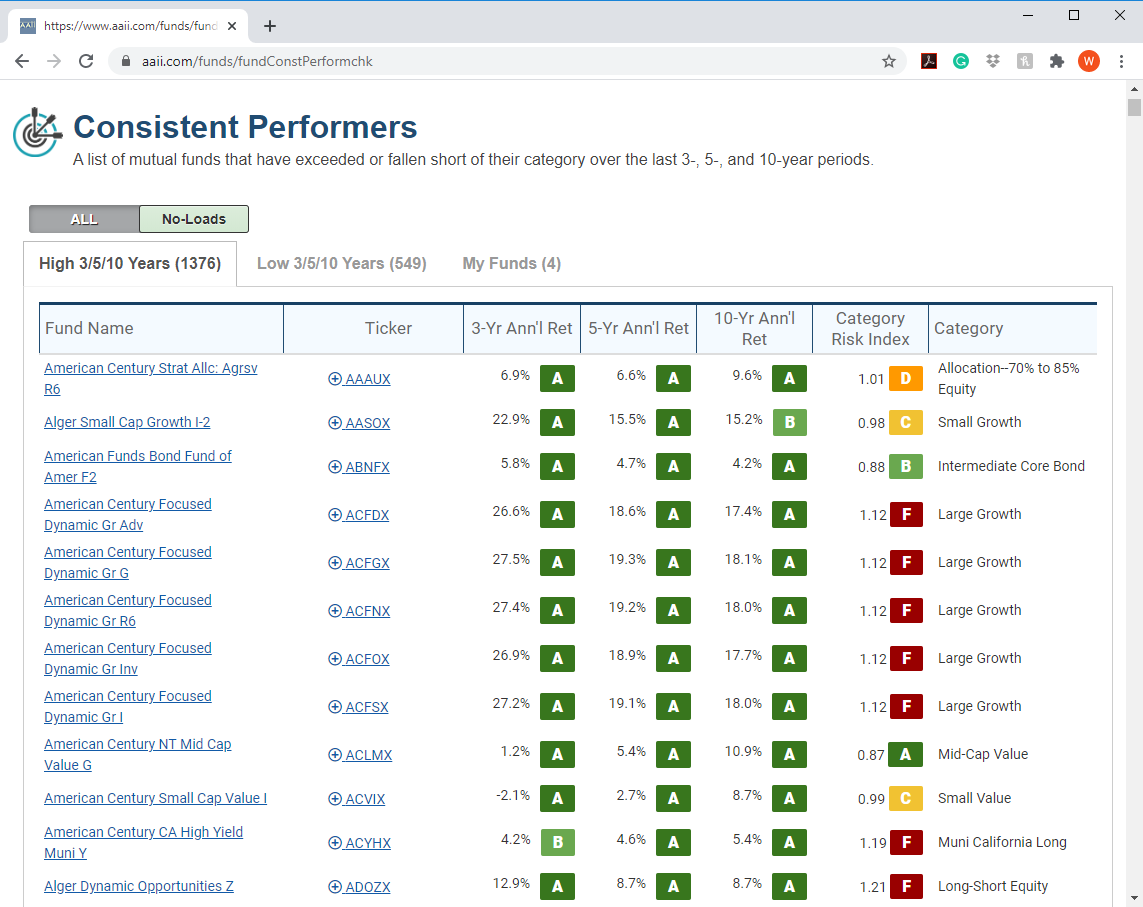Switch the filter to ALL funds
Image resolution: width=1143 pixels, height=907 pixels.
pos(84,219)
